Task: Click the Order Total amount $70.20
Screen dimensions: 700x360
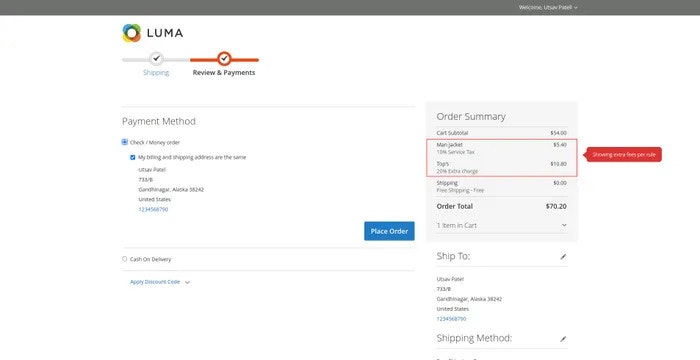Action: [556, 206]
